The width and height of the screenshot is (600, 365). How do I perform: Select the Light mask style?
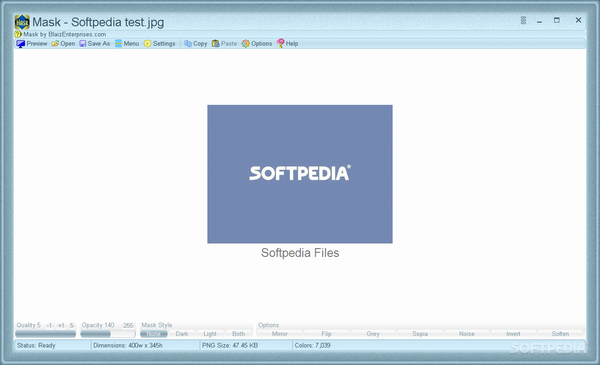(x=210, y=334)
